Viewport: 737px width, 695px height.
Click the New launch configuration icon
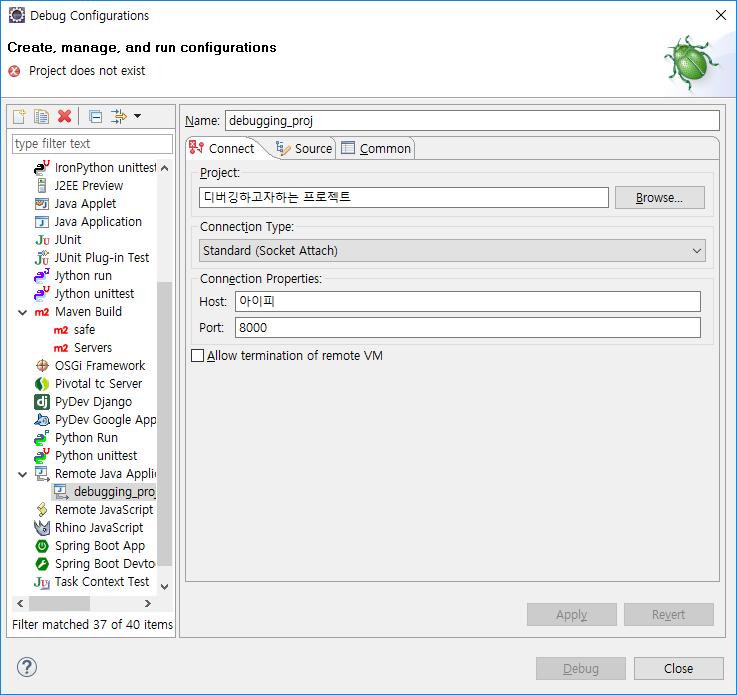tap(20, 116)
